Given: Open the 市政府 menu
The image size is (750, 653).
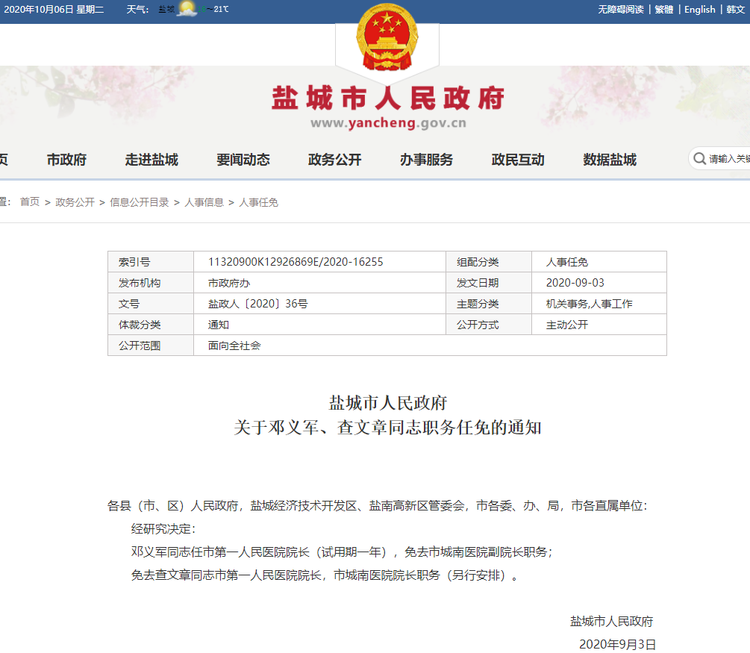Looking at the screenshot, I should click(66, 159).
